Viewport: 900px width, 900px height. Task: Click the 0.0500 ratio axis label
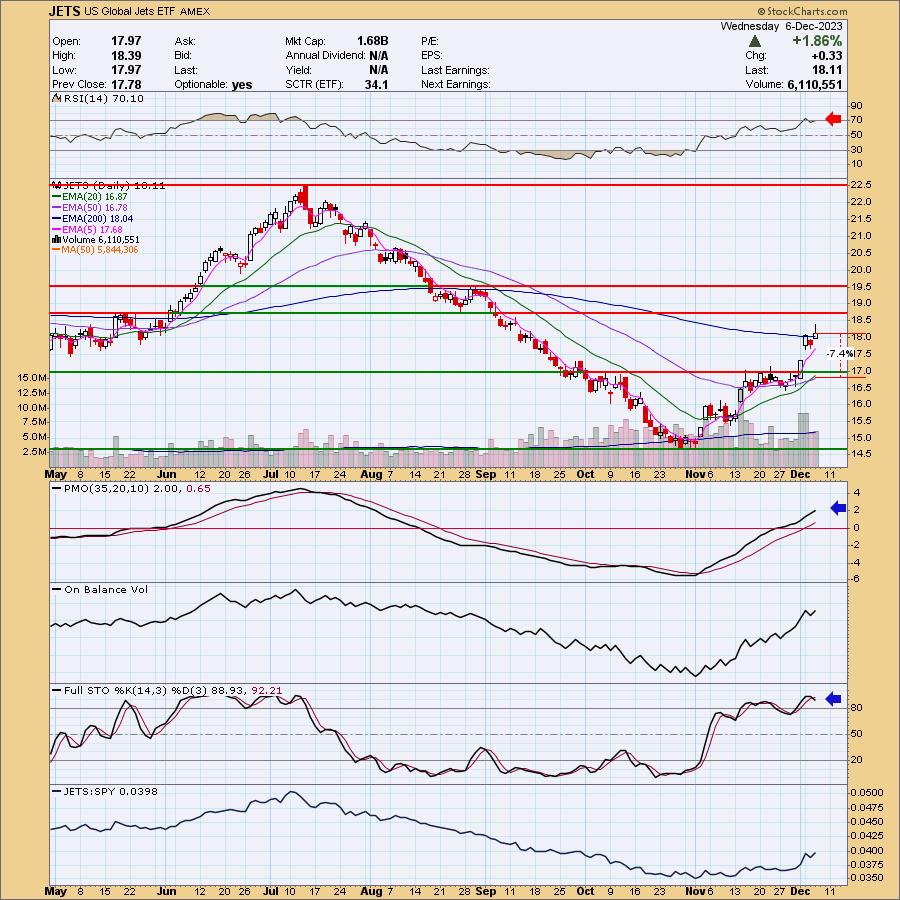(868, 793)
